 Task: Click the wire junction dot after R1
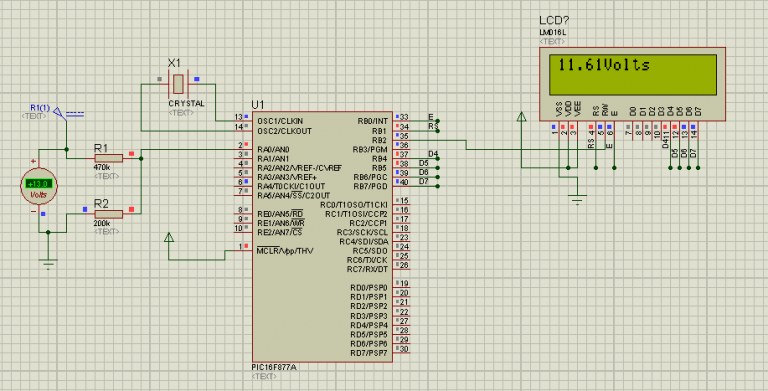pyautogui.click(x=141, y=158)
